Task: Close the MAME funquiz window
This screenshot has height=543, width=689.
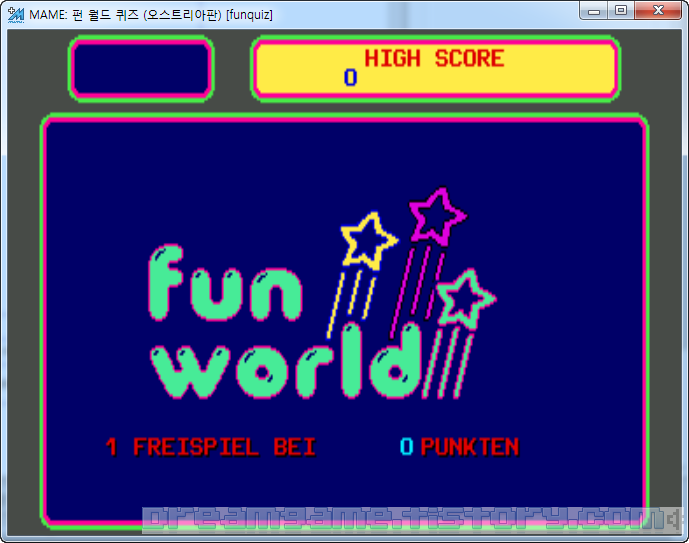Action: 658,11
